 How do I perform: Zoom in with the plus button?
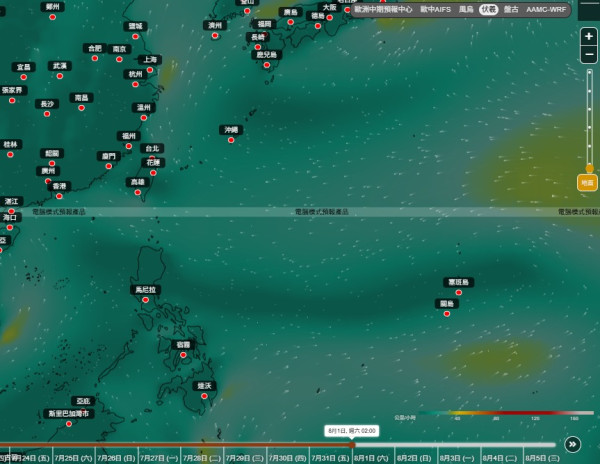coord(589,36)
